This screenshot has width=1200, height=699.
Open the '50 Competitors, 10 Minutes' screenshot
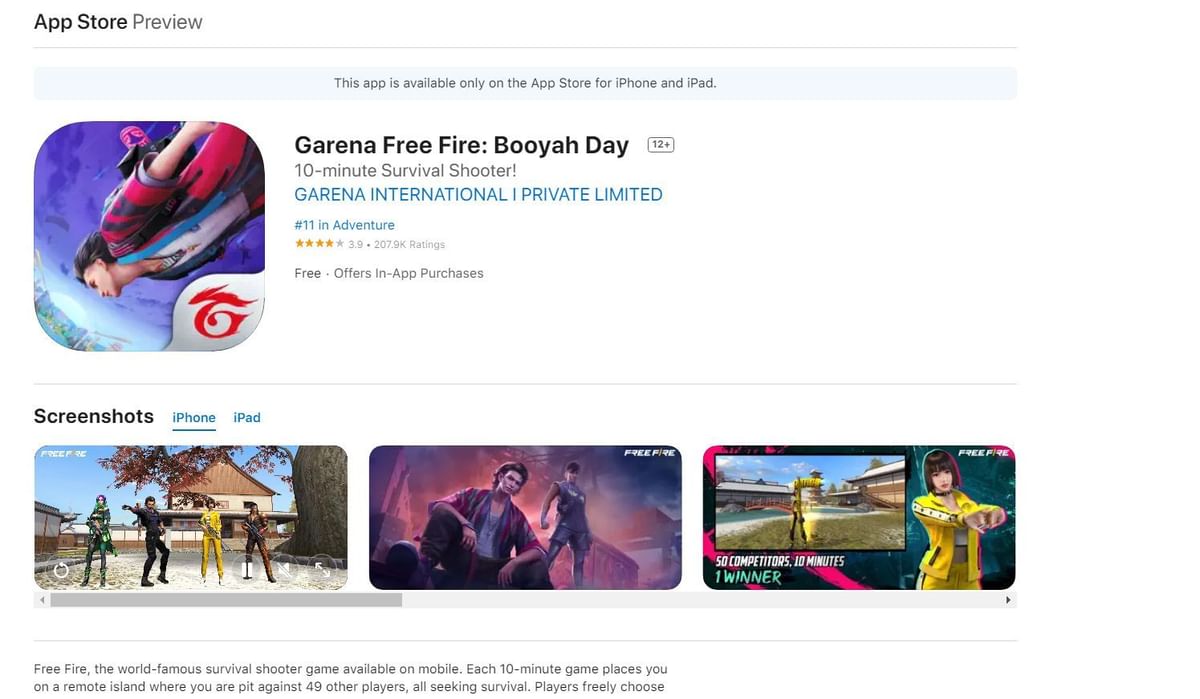(858, 516)
